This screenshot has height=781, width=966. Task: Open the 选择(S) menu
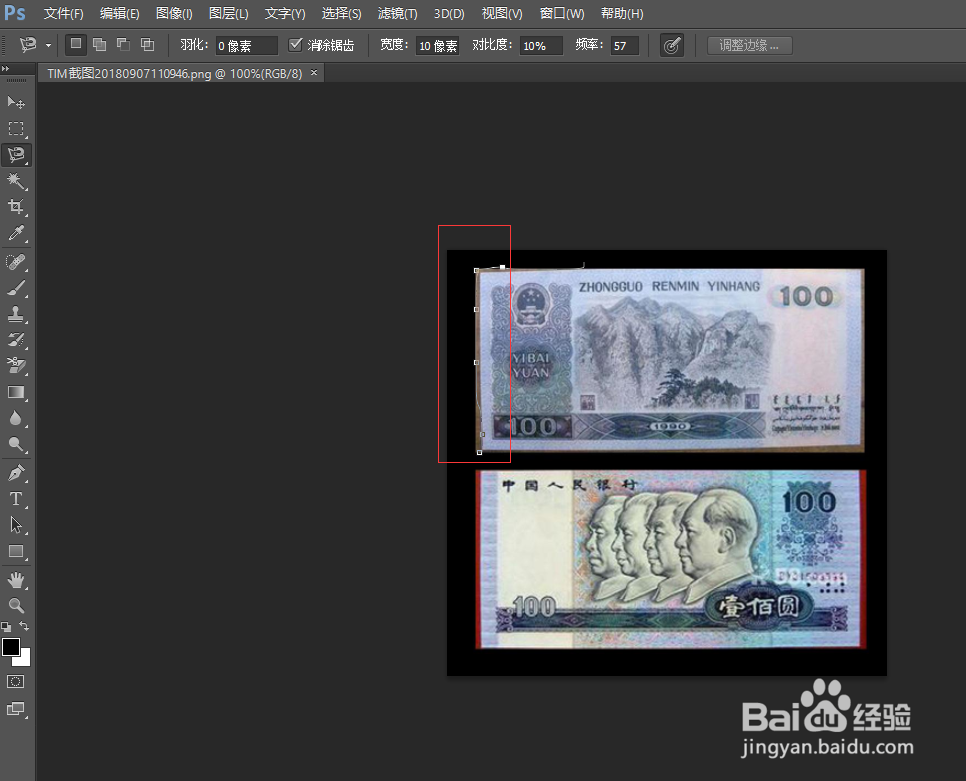pos(341,14)
